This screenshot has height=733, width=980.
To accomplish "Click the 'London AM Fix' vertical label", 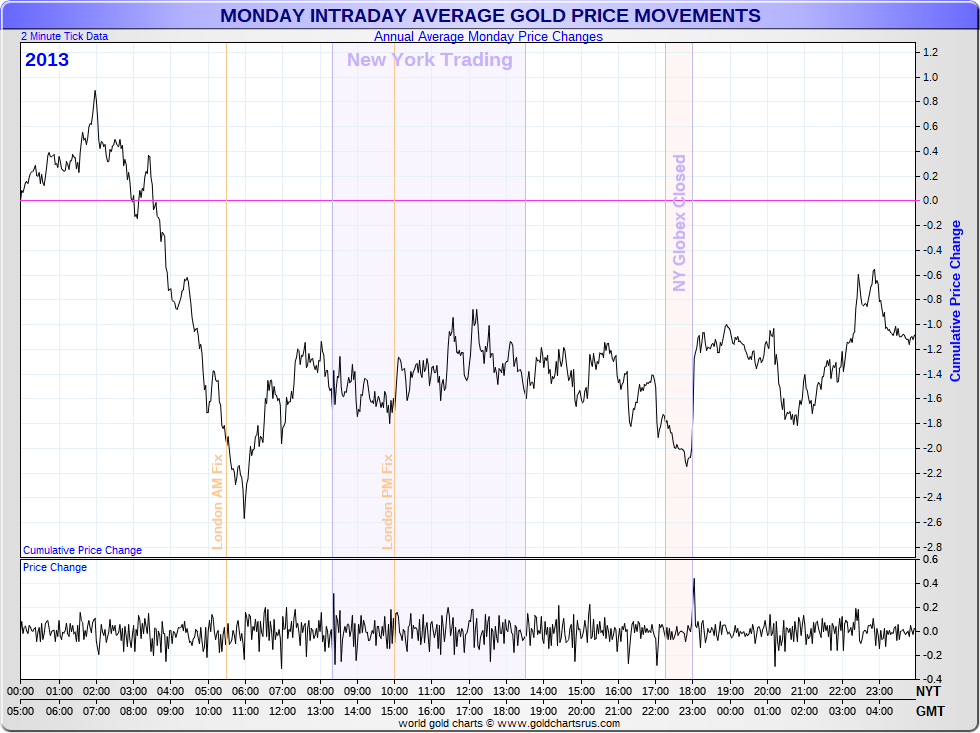I will tap(218, 502).
